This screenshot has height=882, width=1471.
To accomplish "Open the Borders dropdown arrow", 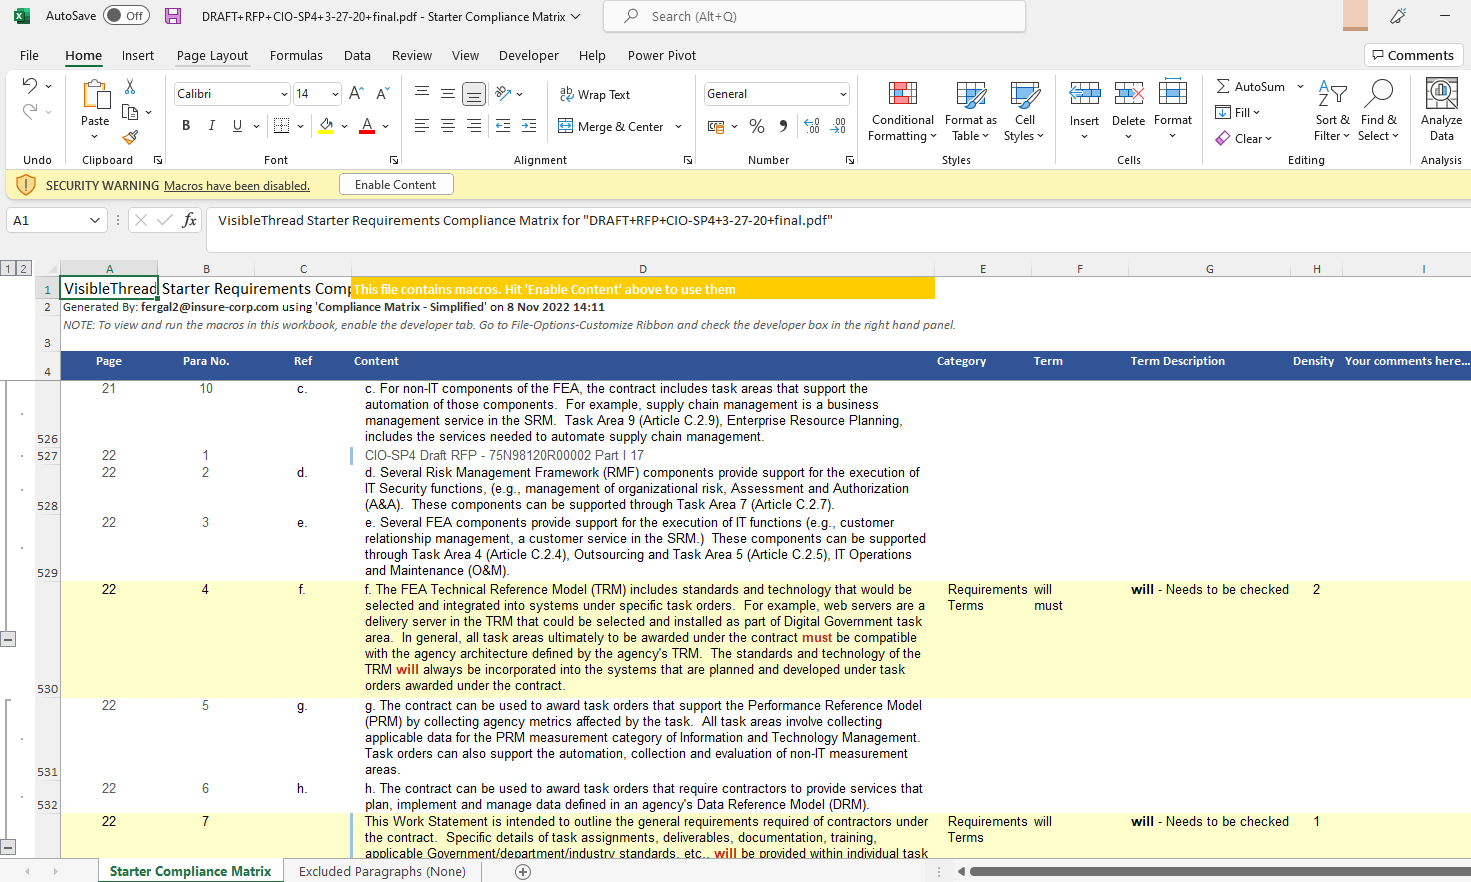I will click(301, 126).
